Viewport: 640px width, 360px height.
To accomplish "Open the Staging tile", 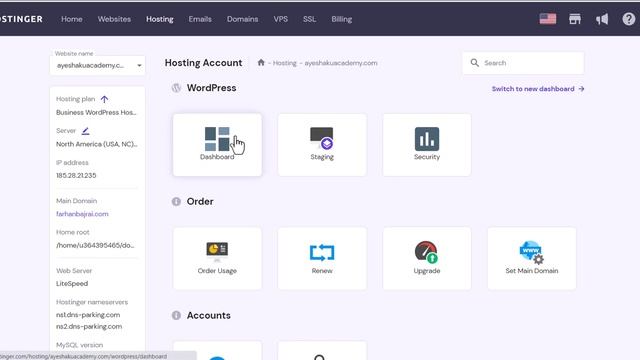I will (x=322, y=145).
